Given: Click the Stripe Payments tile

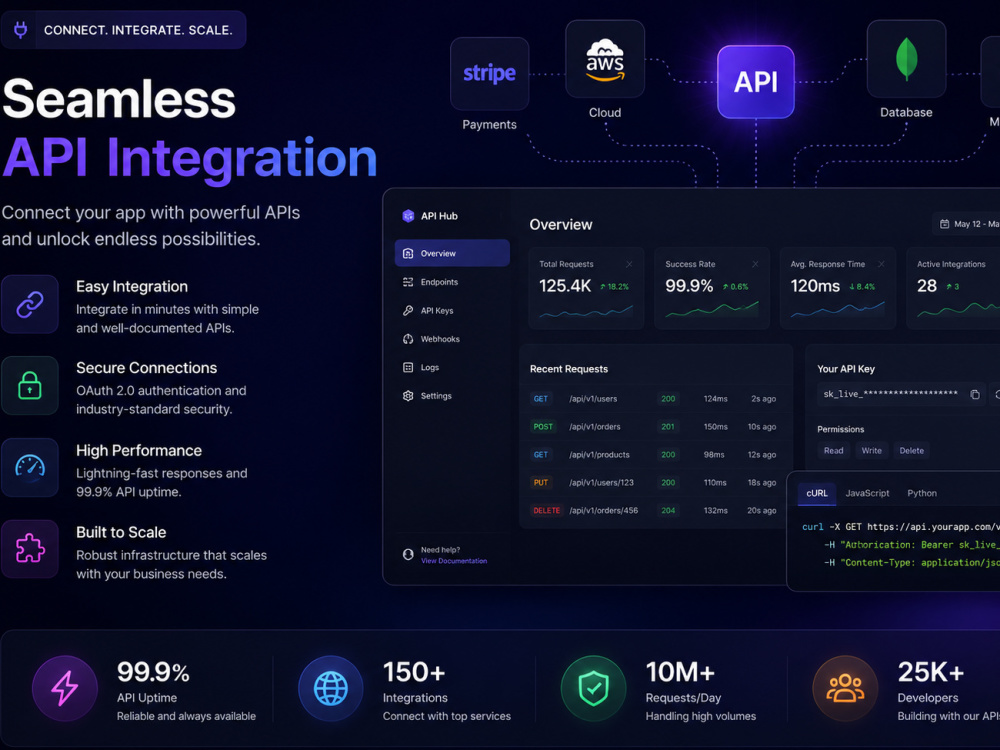Looking at the screenshot, I should click(489, 73).
